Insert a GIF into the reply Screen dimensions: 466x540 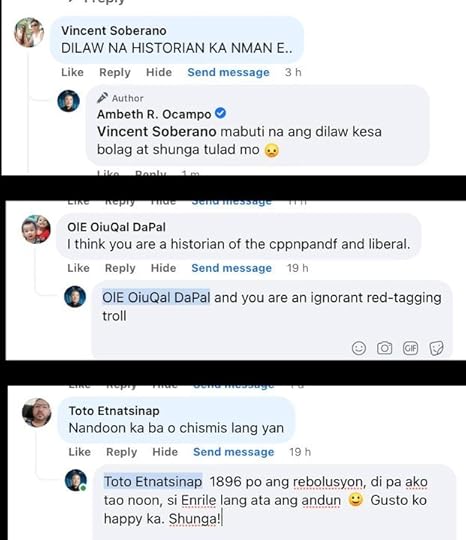tap(410, 348)
